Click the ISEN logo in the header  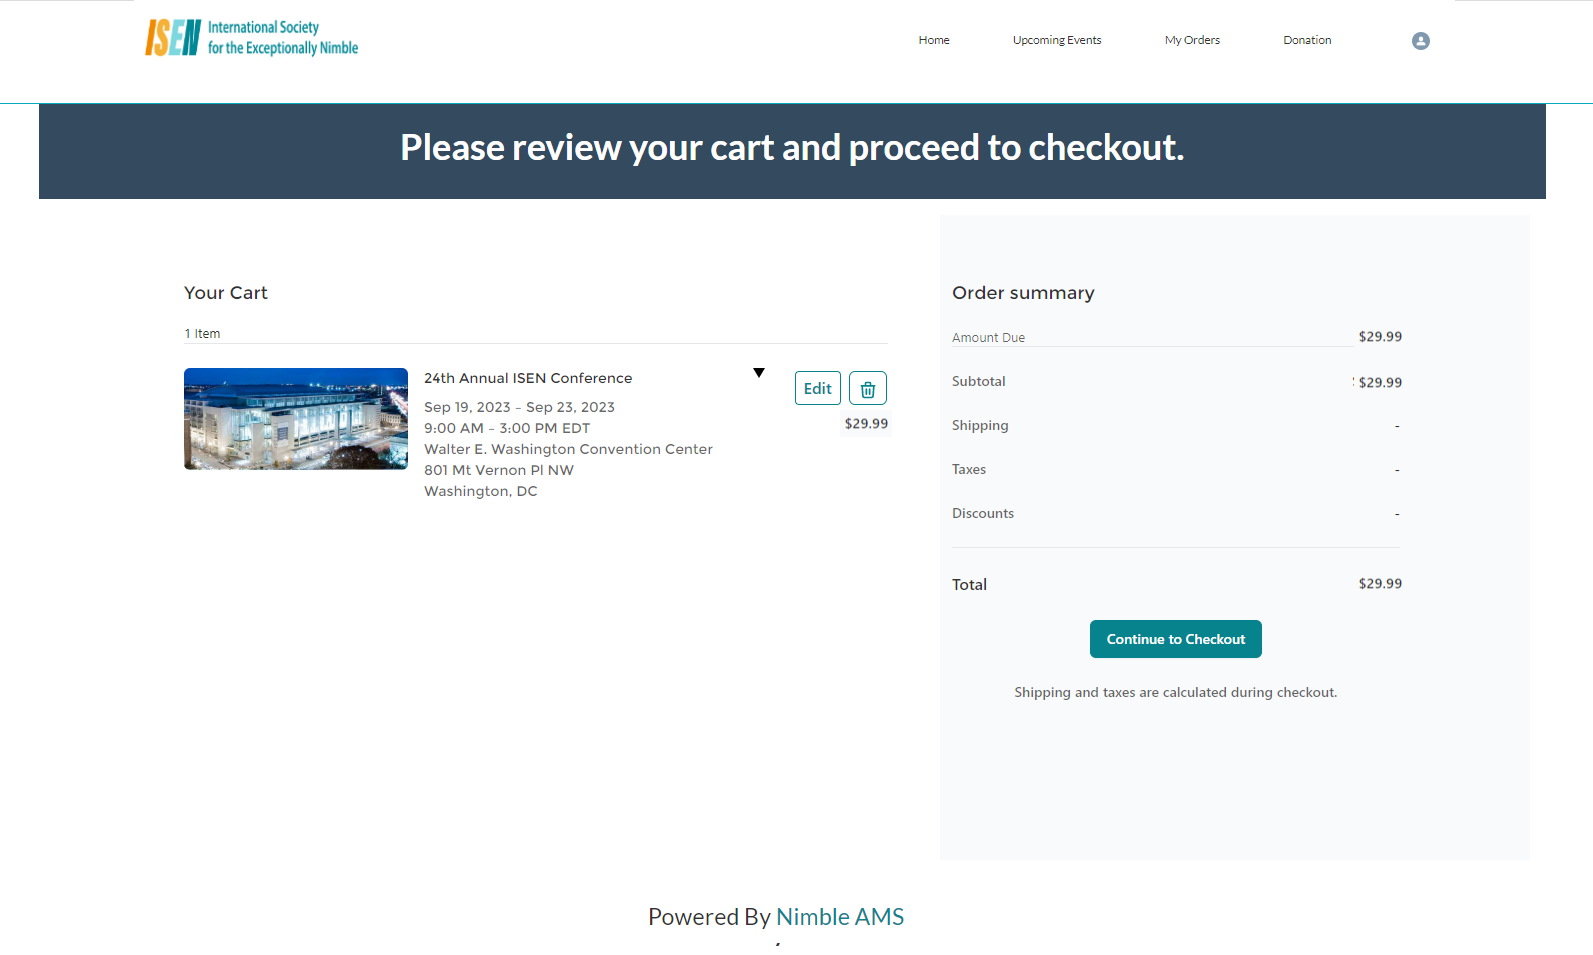(252, 38)
